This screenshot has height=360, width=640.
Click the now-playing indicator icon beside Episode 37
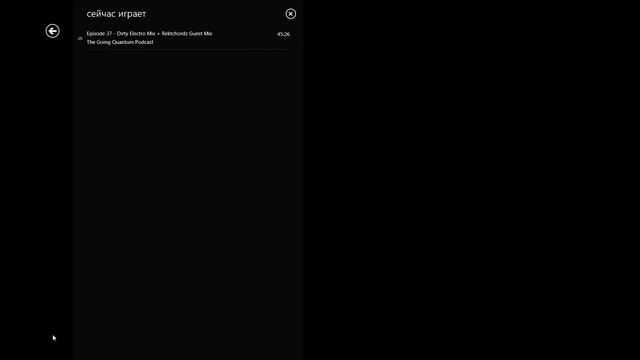click(x=80, y=38)
